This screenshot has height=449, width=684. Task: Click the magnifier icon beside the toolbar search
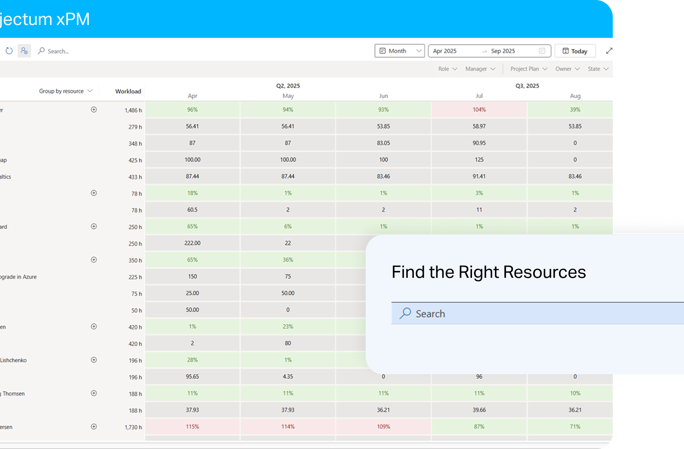coord(41,51)
